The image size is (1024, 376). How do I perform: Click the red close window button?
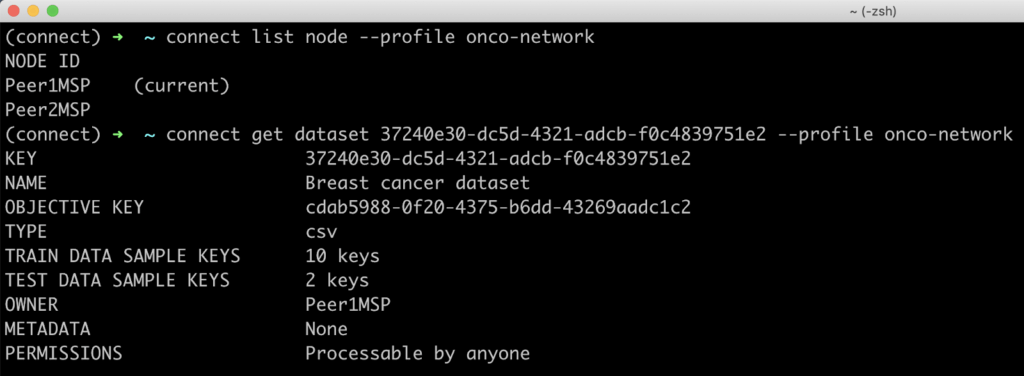point(14,10)
